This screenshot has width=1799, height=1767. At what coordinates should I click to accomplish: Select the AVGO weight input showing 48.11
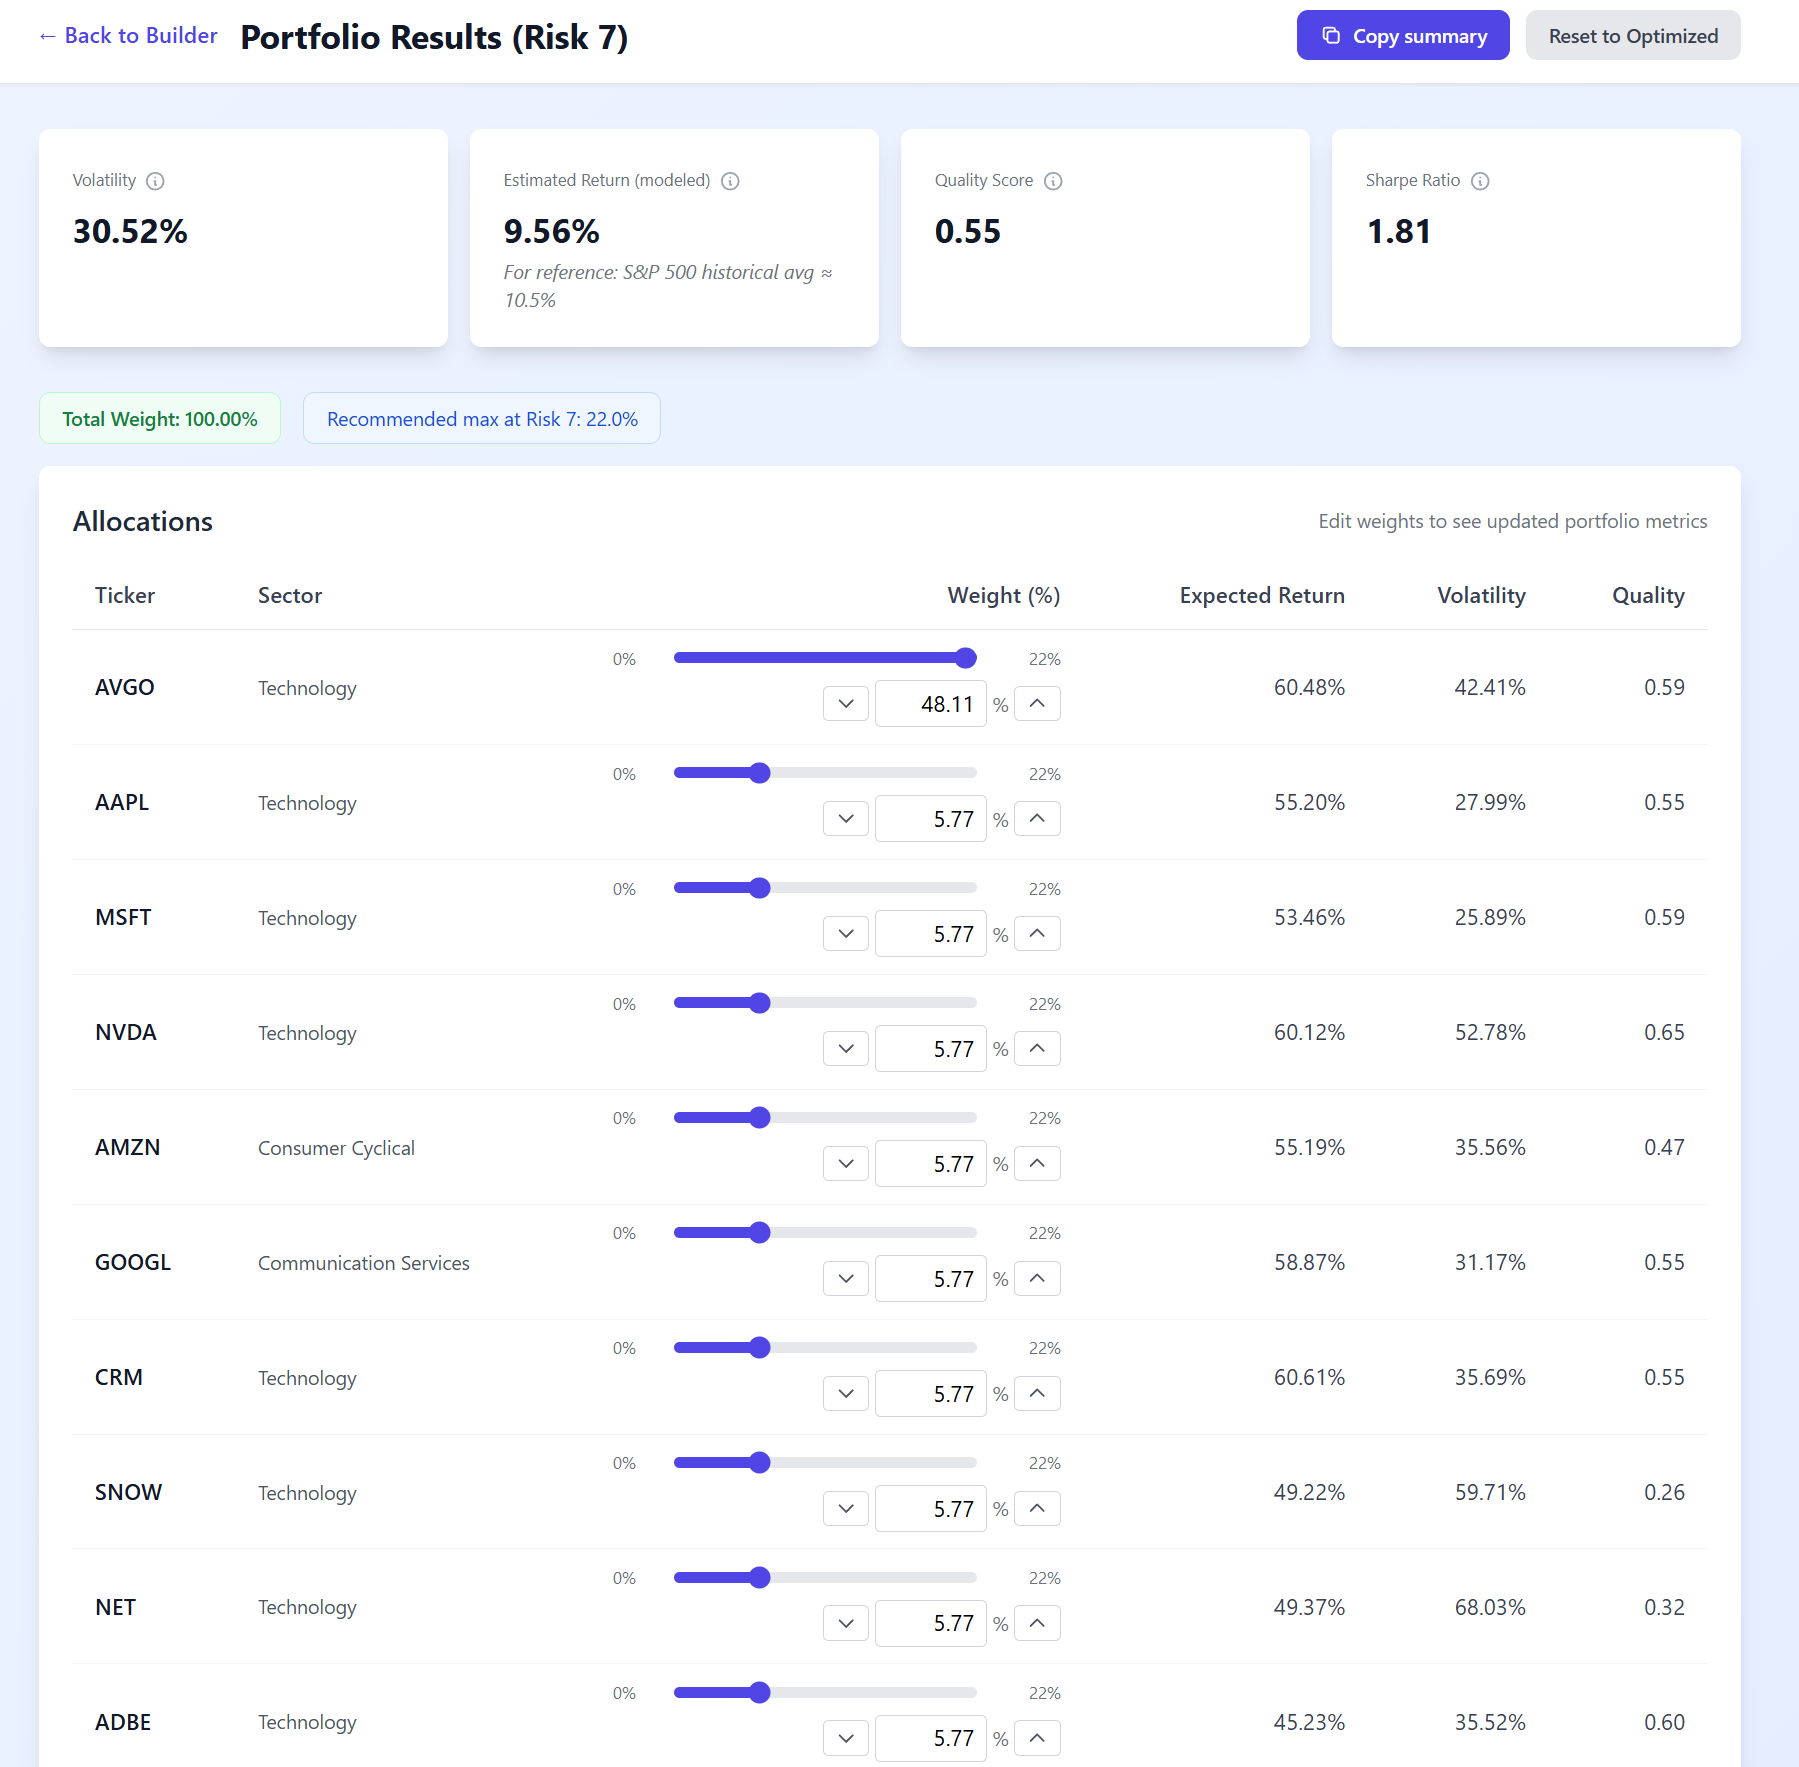tap(930, 703)
